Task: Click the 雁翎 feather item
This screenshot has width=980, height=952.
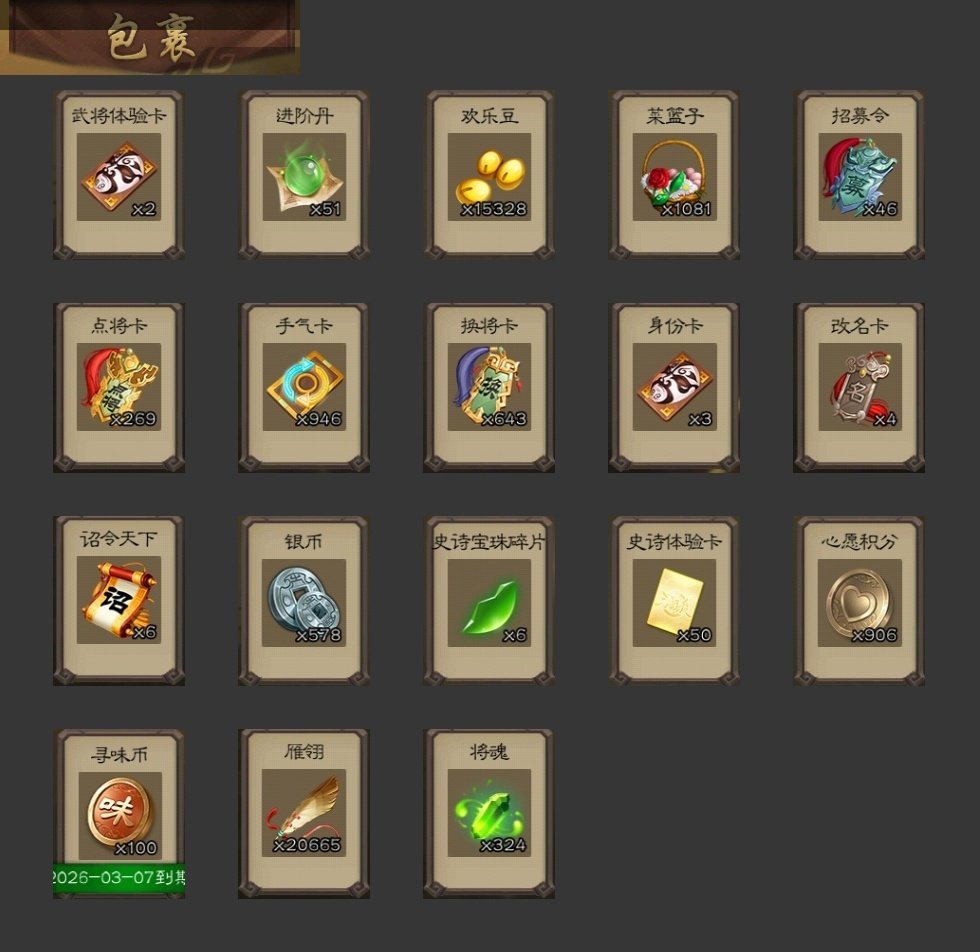Action: pos(304,813)
